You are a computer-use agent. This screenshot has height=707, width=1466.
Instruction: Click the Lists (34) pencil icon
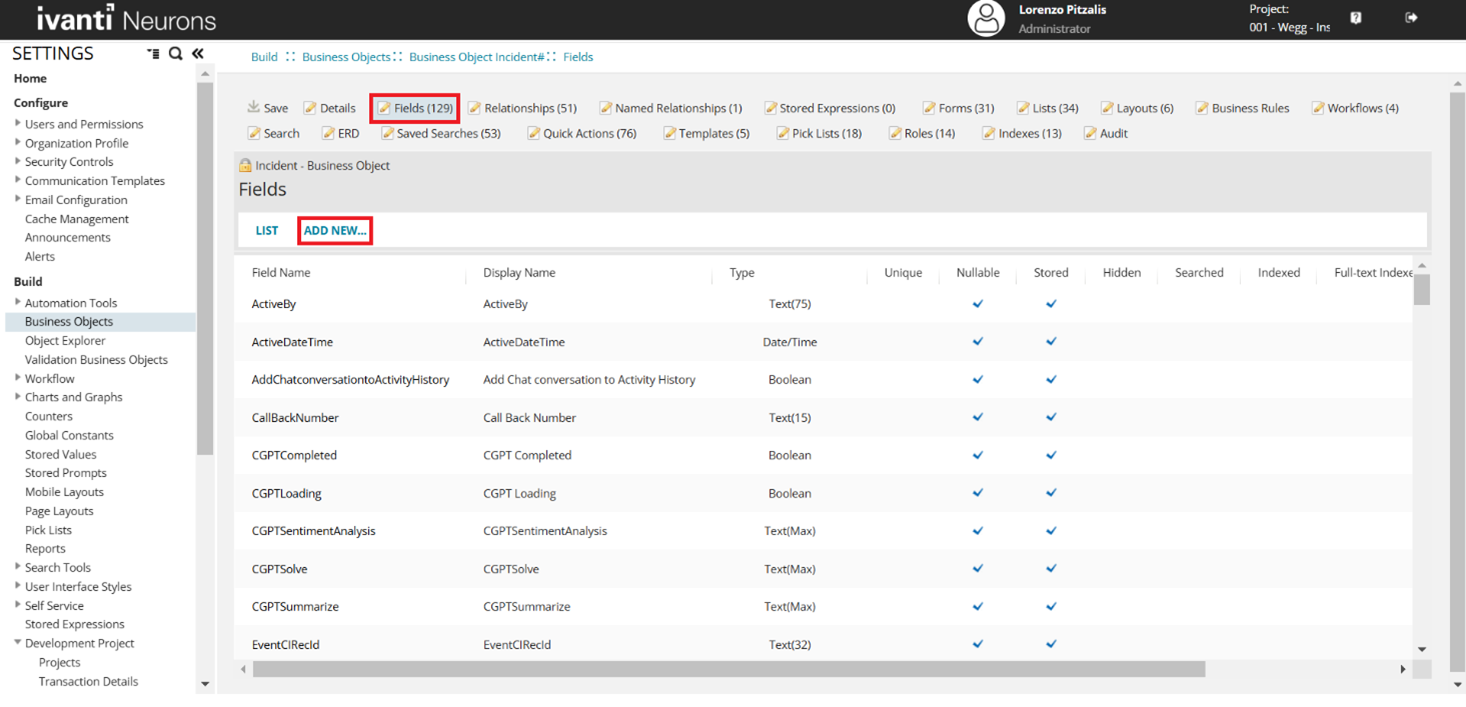click(1023, 108)
